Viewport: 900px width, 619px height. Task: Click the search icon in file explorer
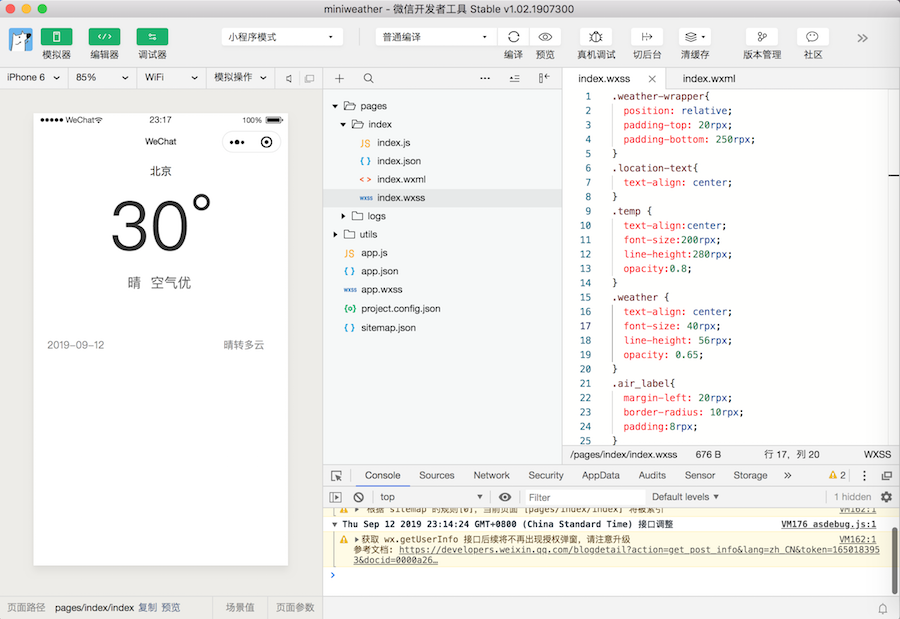click(368, 78)
